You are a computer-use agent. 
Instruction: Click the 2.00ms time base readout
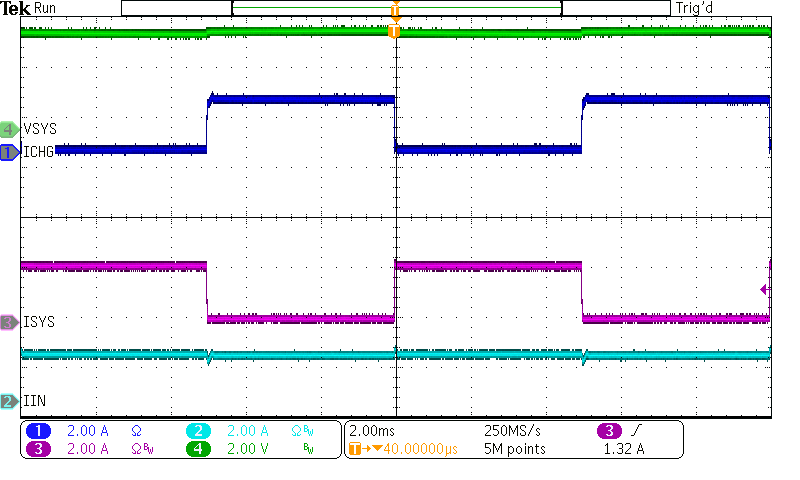point(372,430)
